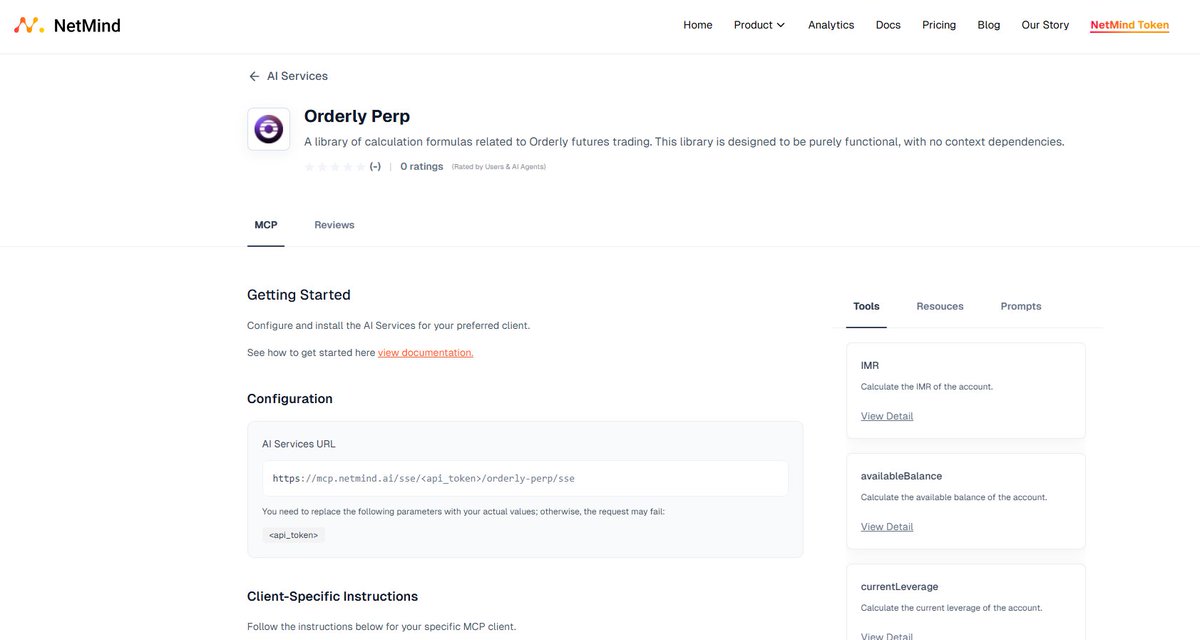This screenshot has height=640, width=1200.
Task: Switch to the Reviews tab
Action: (x=334, y=225)
